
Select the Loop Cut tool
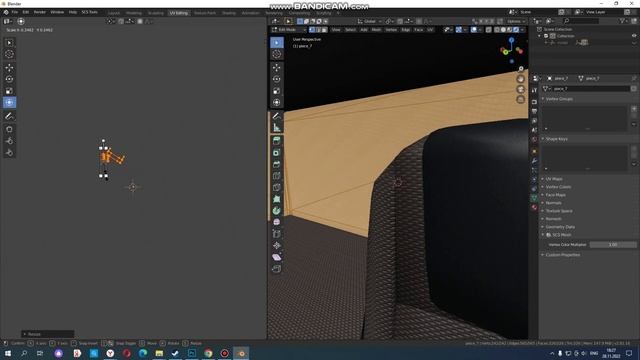tap(277, 176)
